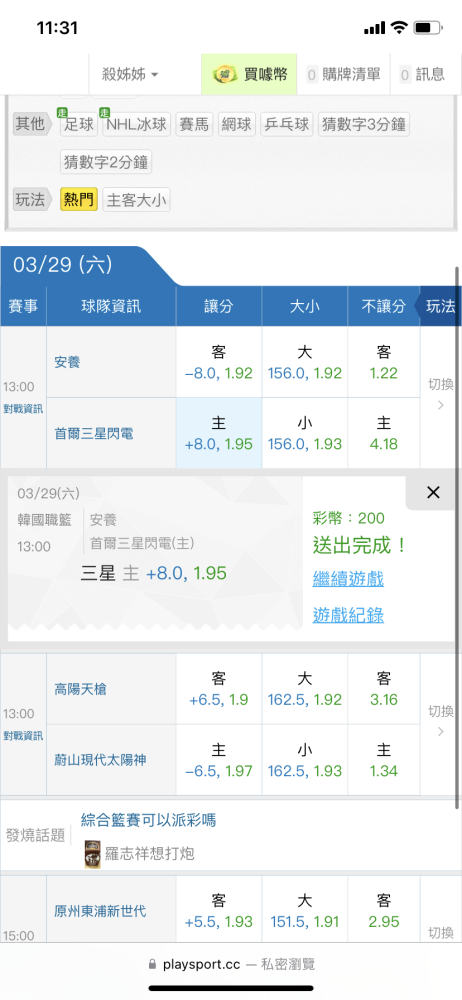Viewport: 462px width, 1000px height.
Task: Open the 殺姊姊 account dropdown
Action: [130, 75]
